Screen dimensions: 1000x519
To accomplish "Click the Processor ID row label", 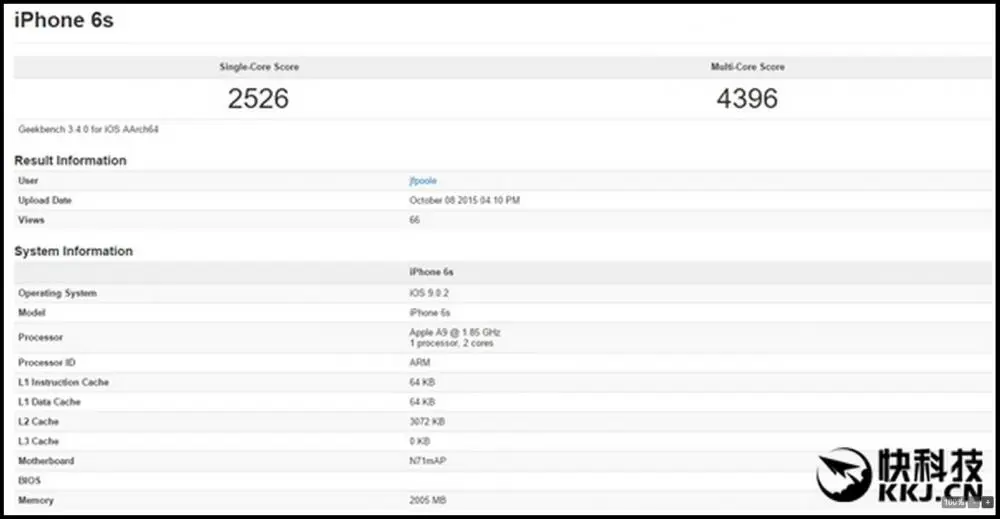I will click(47, 363).
